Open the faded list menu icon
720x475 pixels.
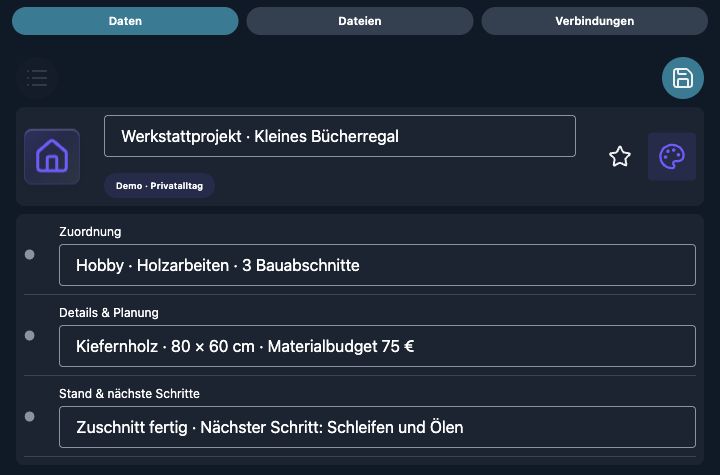[x=37, y=78]
